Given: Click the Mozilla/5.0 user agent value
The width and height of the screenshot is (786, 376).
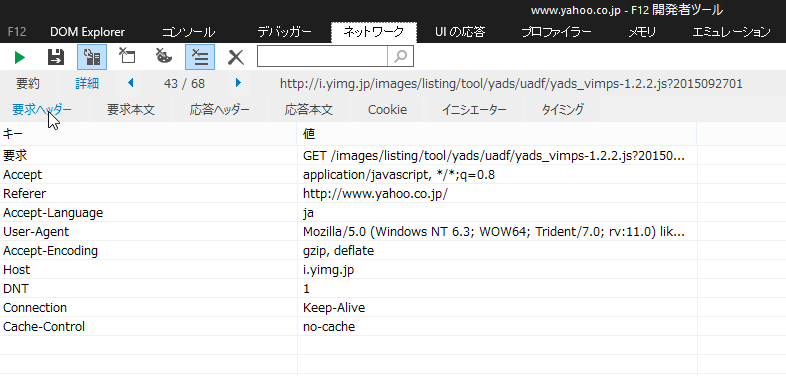Looking at the screenshot, I should 497,232.
